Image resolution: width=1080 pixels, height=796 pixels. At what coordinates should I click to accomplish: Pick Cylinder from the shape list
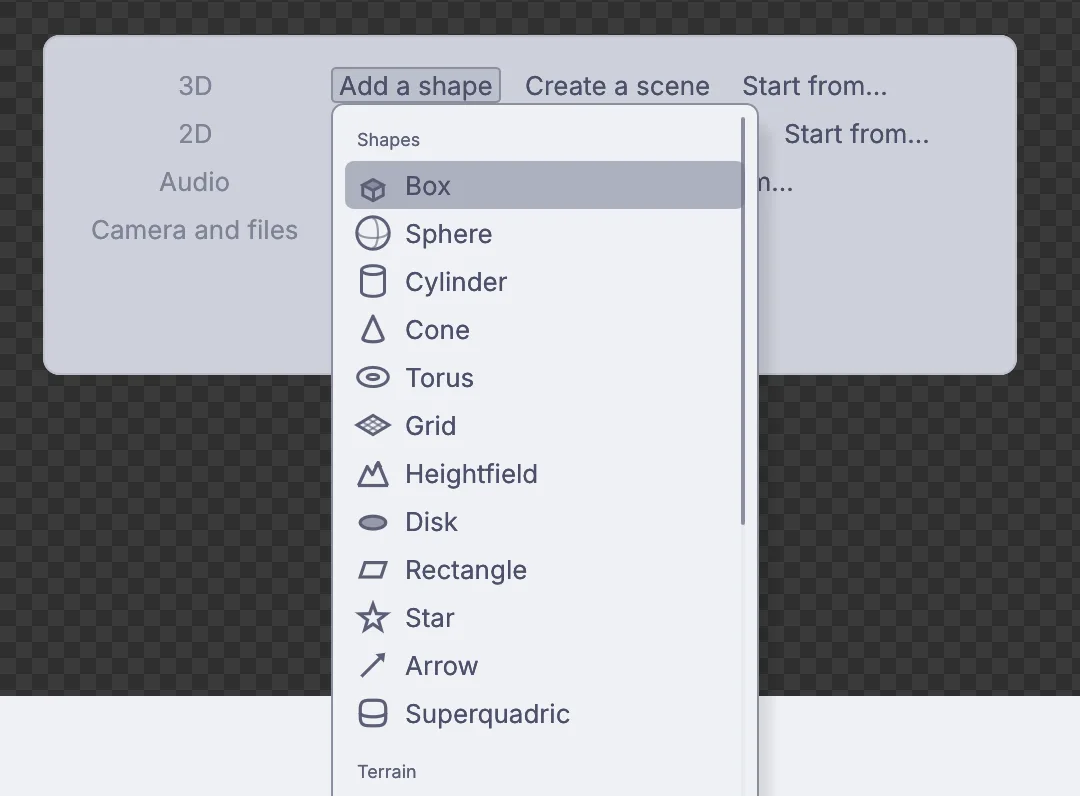click(x=544, y=282)
